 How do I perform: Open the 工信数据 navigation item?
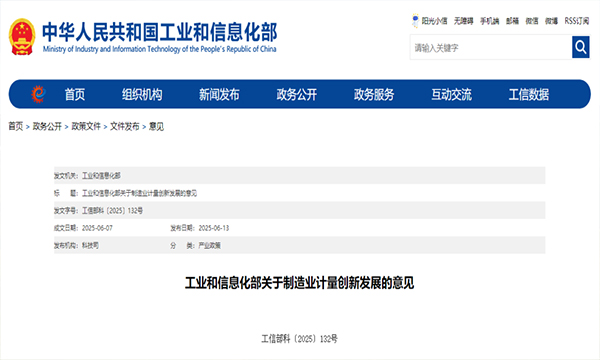point(529,94)
